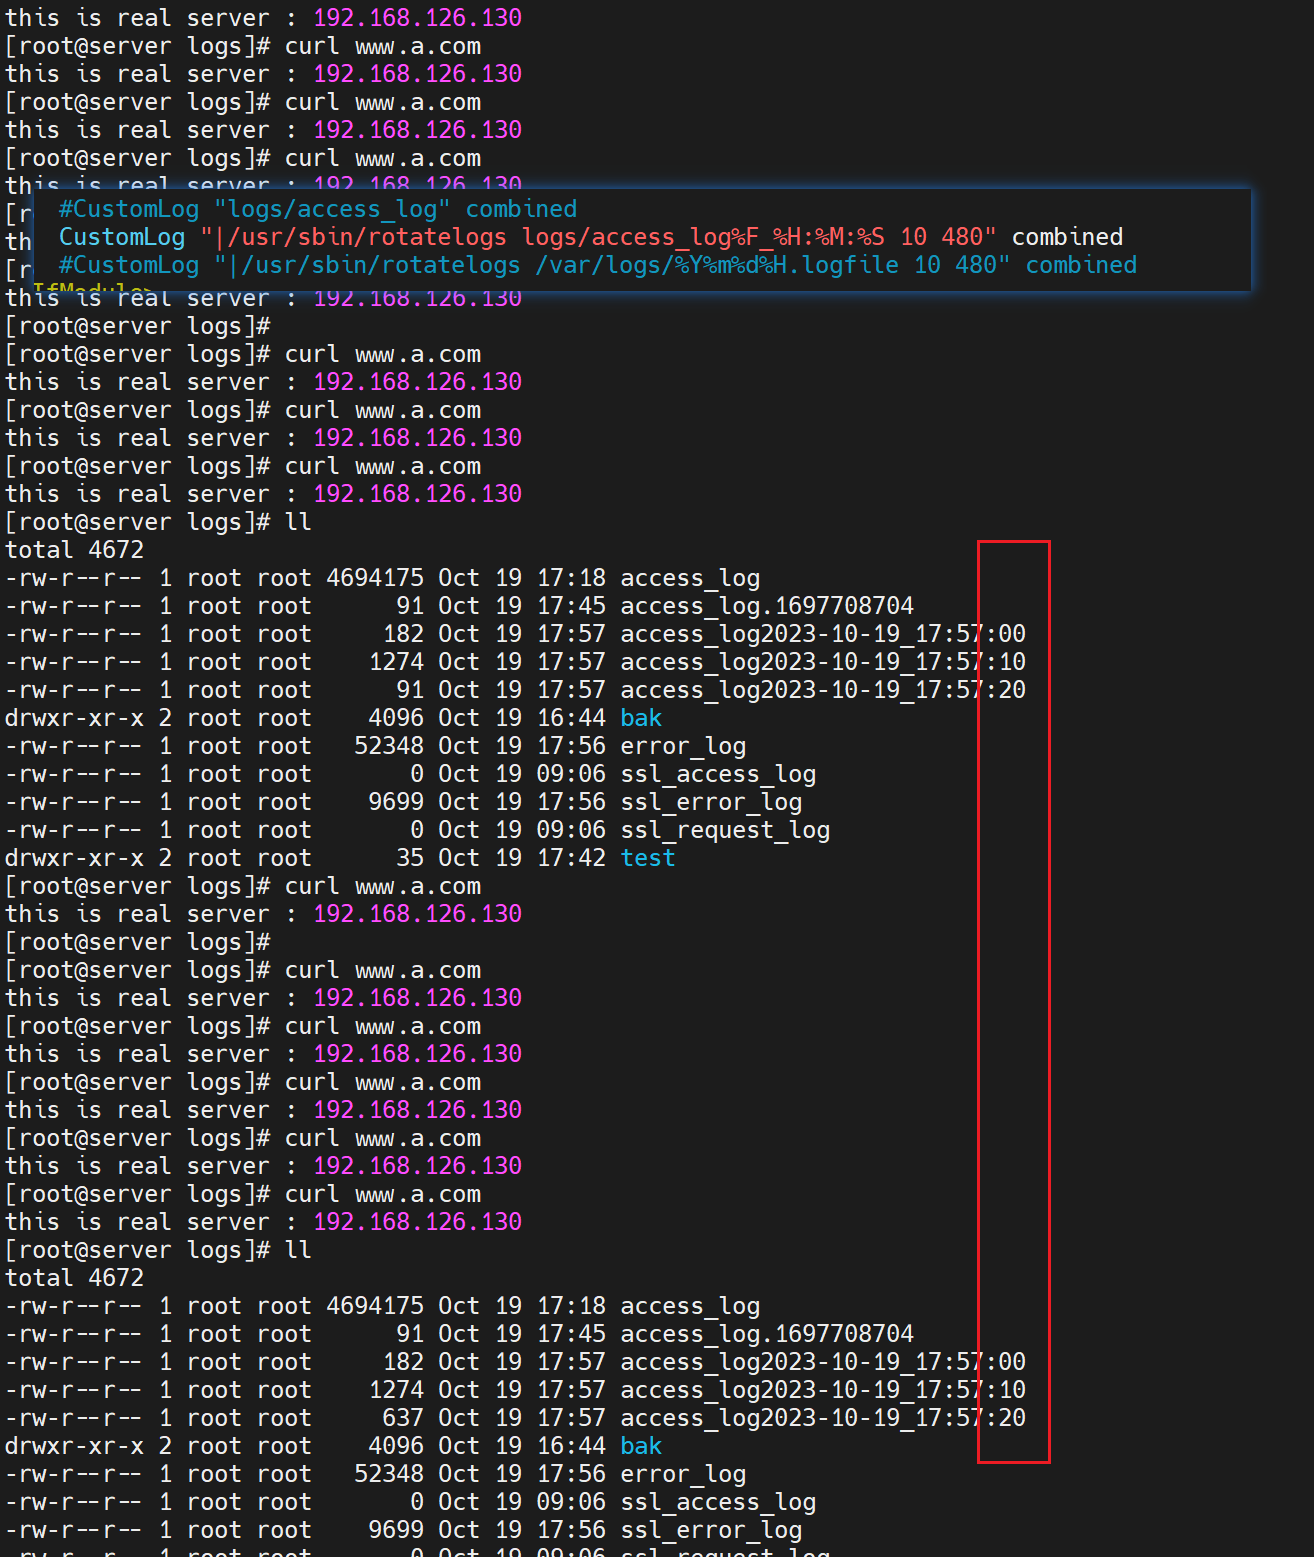
Task: Click the active CustomLog rotatelogs line
Action: pyautogui.click(x=590, y=237)
